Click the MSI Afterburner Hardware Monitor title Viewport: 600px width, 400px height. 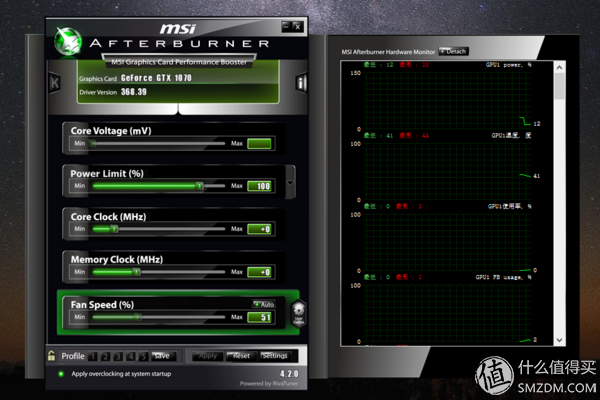388,52
